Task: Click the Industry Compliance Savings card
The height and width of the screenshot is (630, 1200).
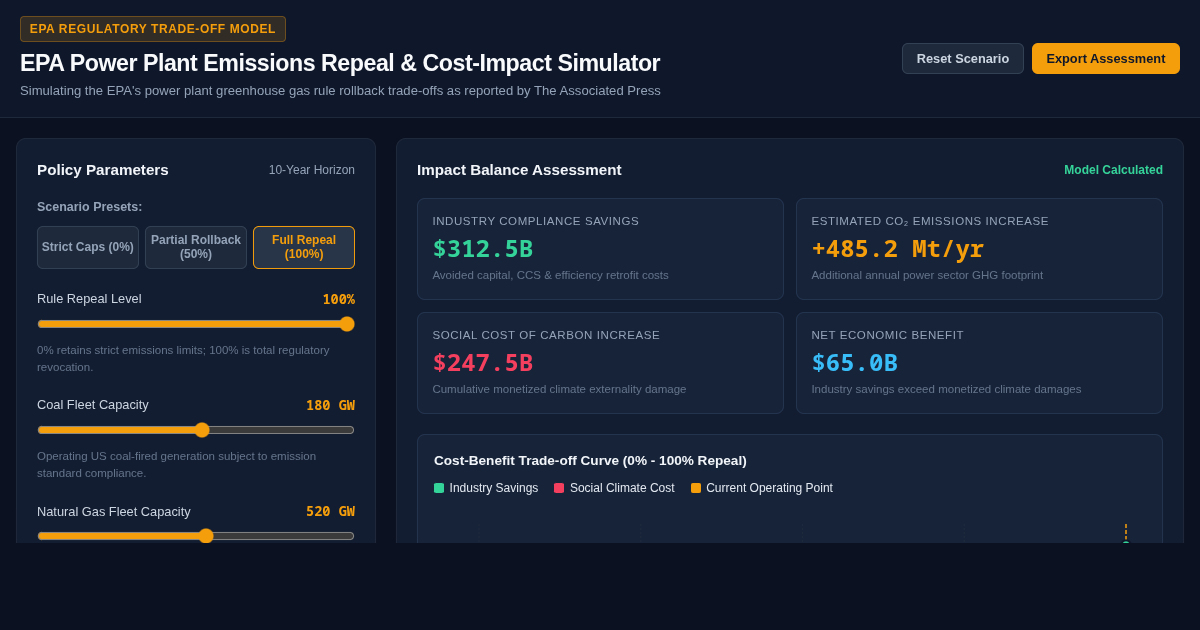Action: (x=600, y=249)
